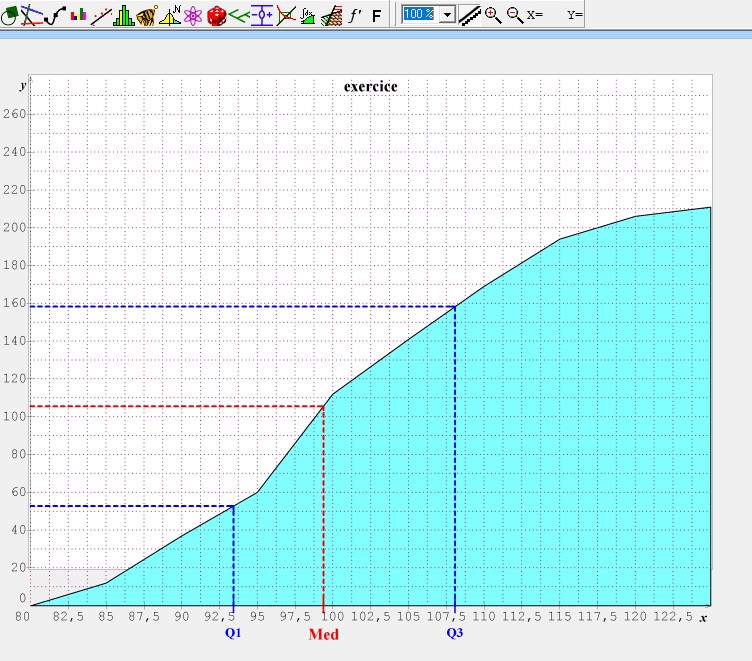Click the red Med label
752x661 pixels.
pos(324,634)
